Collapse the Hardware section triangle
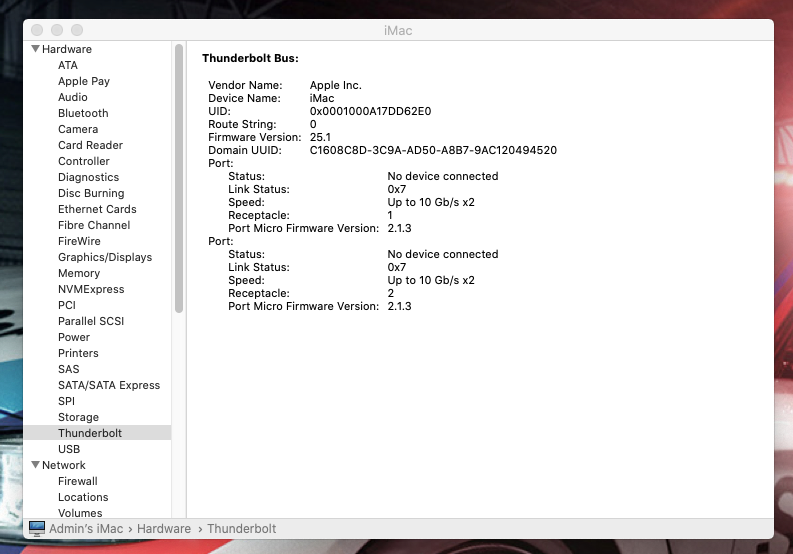Image resolution: width=793 pixels, height=554 pixels. coord(35,49)
